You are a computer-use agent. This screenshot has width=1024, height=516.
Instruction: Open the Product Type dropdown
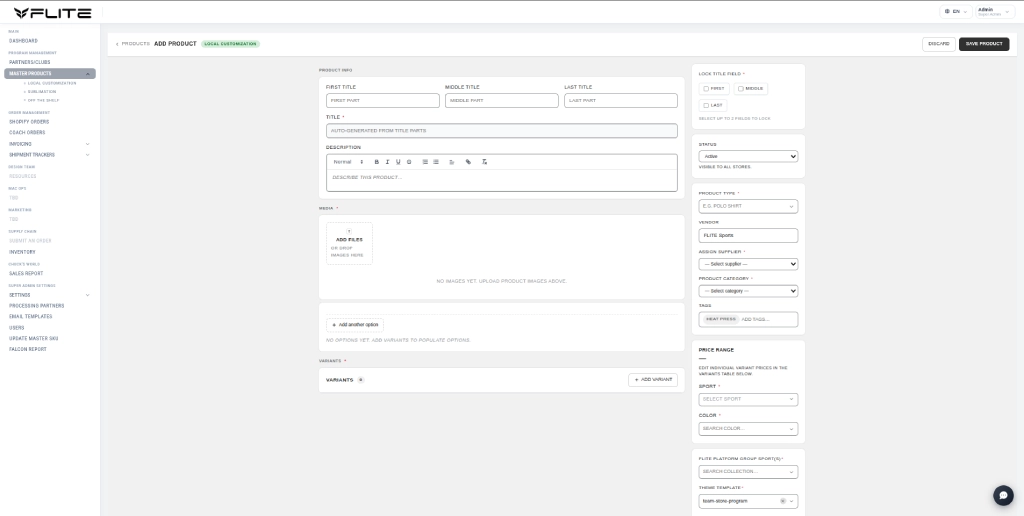pyautogui.click(x=748, y=206)
